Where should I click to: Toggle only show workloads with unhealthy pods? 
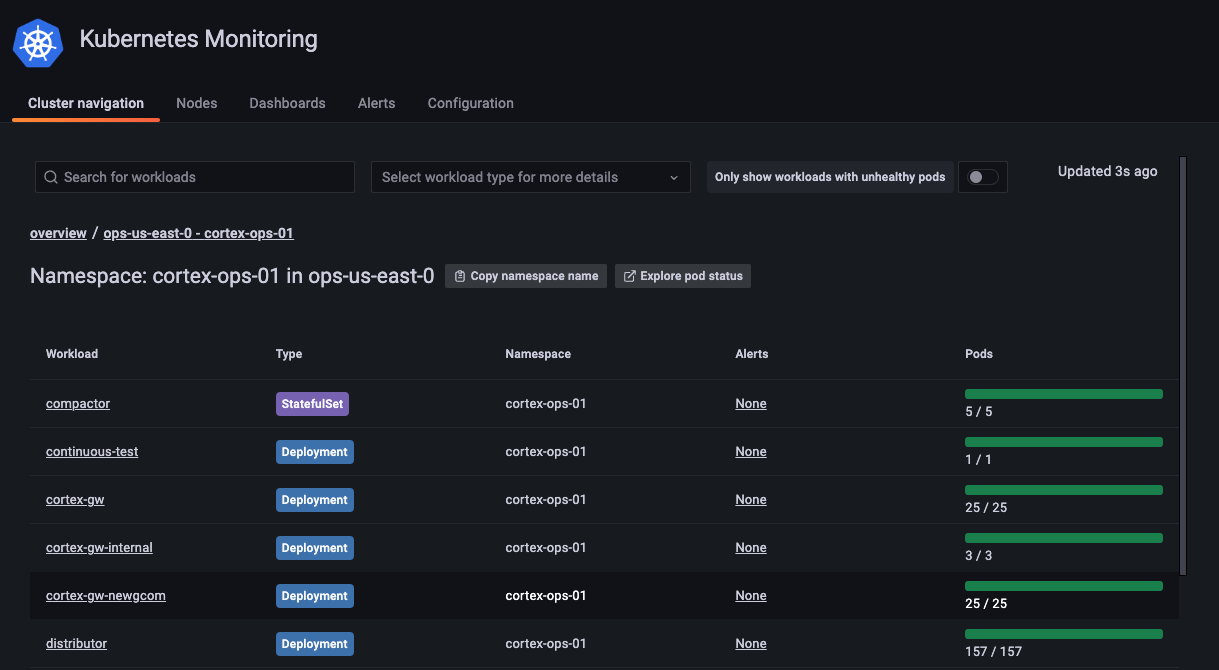(x=983, y=177)
